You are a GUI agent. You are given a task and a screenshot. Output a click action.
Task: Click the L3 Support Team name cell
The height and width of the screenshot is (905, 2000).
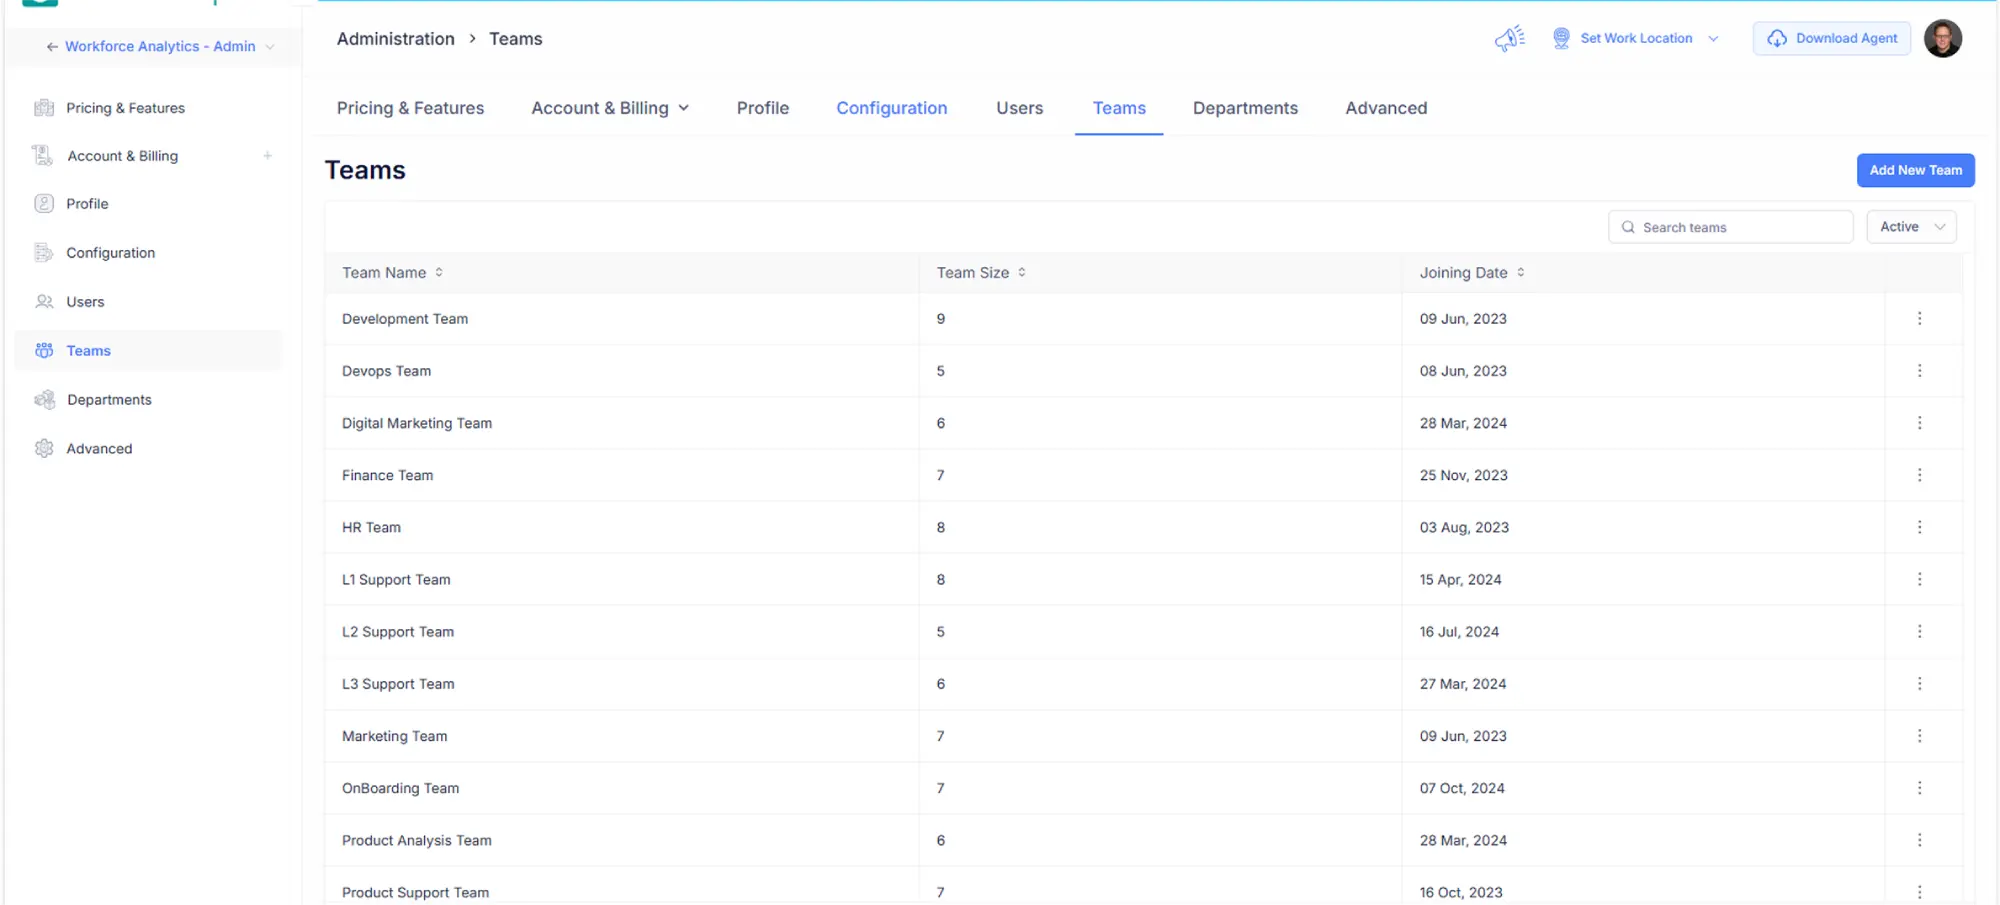[398, 683]
